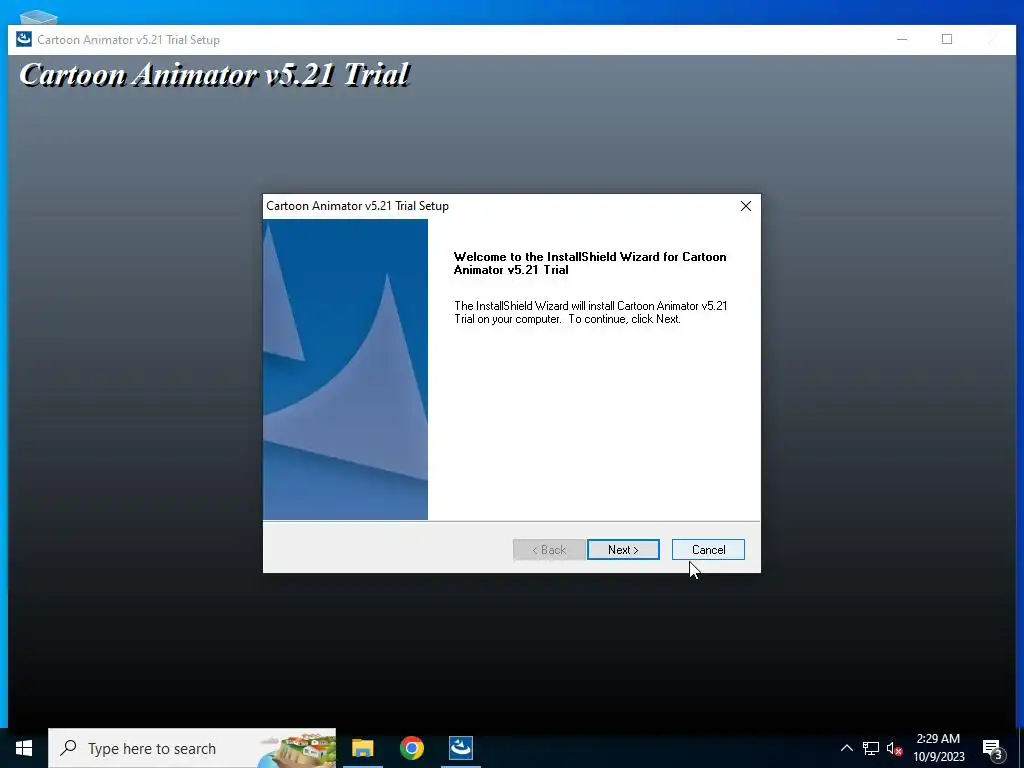
Task: Click the Next button in setup wizard
Action: [623, 550]
